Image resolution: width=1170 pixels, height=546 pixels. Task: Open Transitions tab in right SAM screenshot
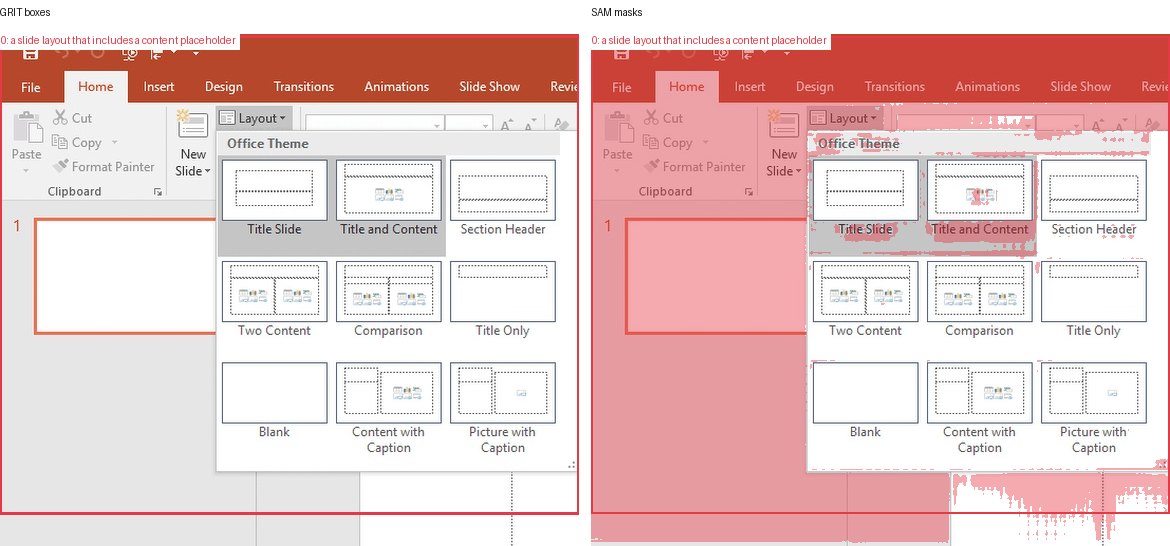point(895,87)
